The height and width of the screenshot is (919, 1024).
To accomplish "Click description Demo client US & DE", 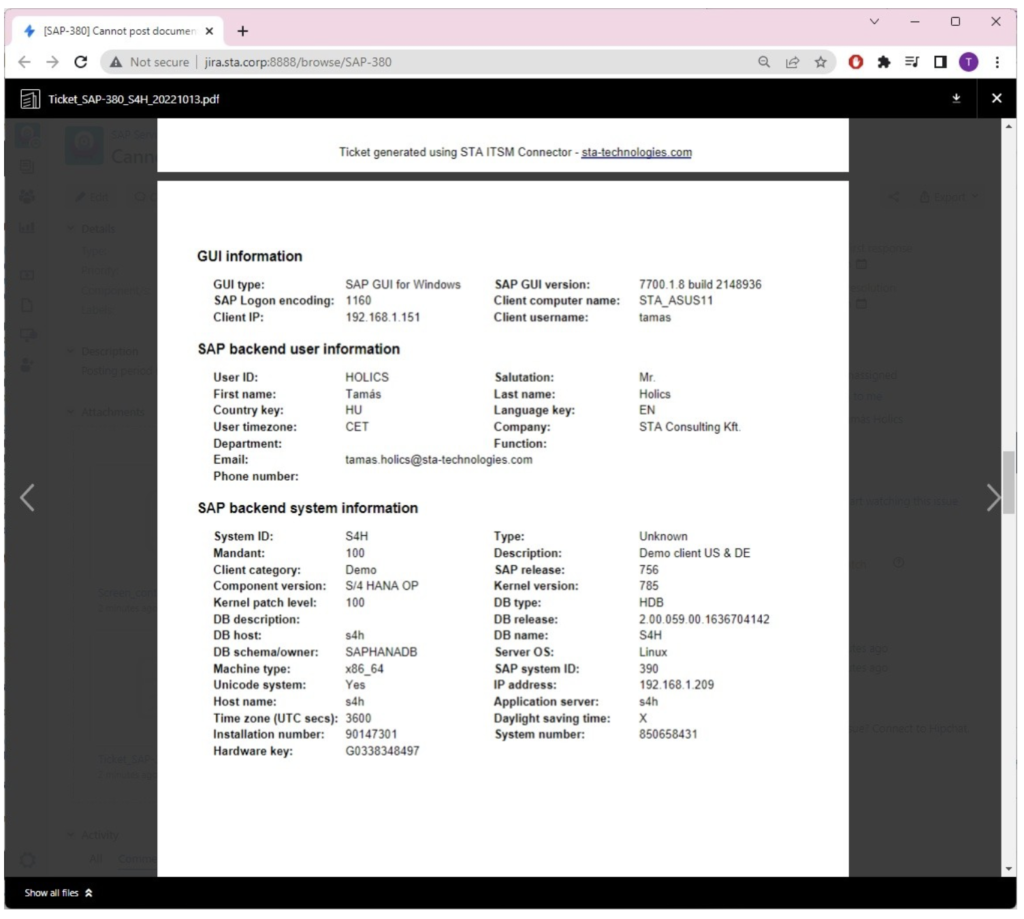I will 694,553.
